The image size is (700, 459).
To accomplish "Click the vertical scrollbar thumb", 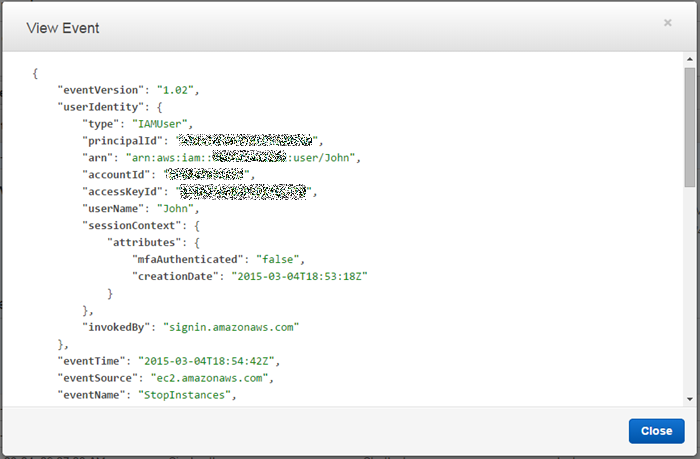I will 689,125.
